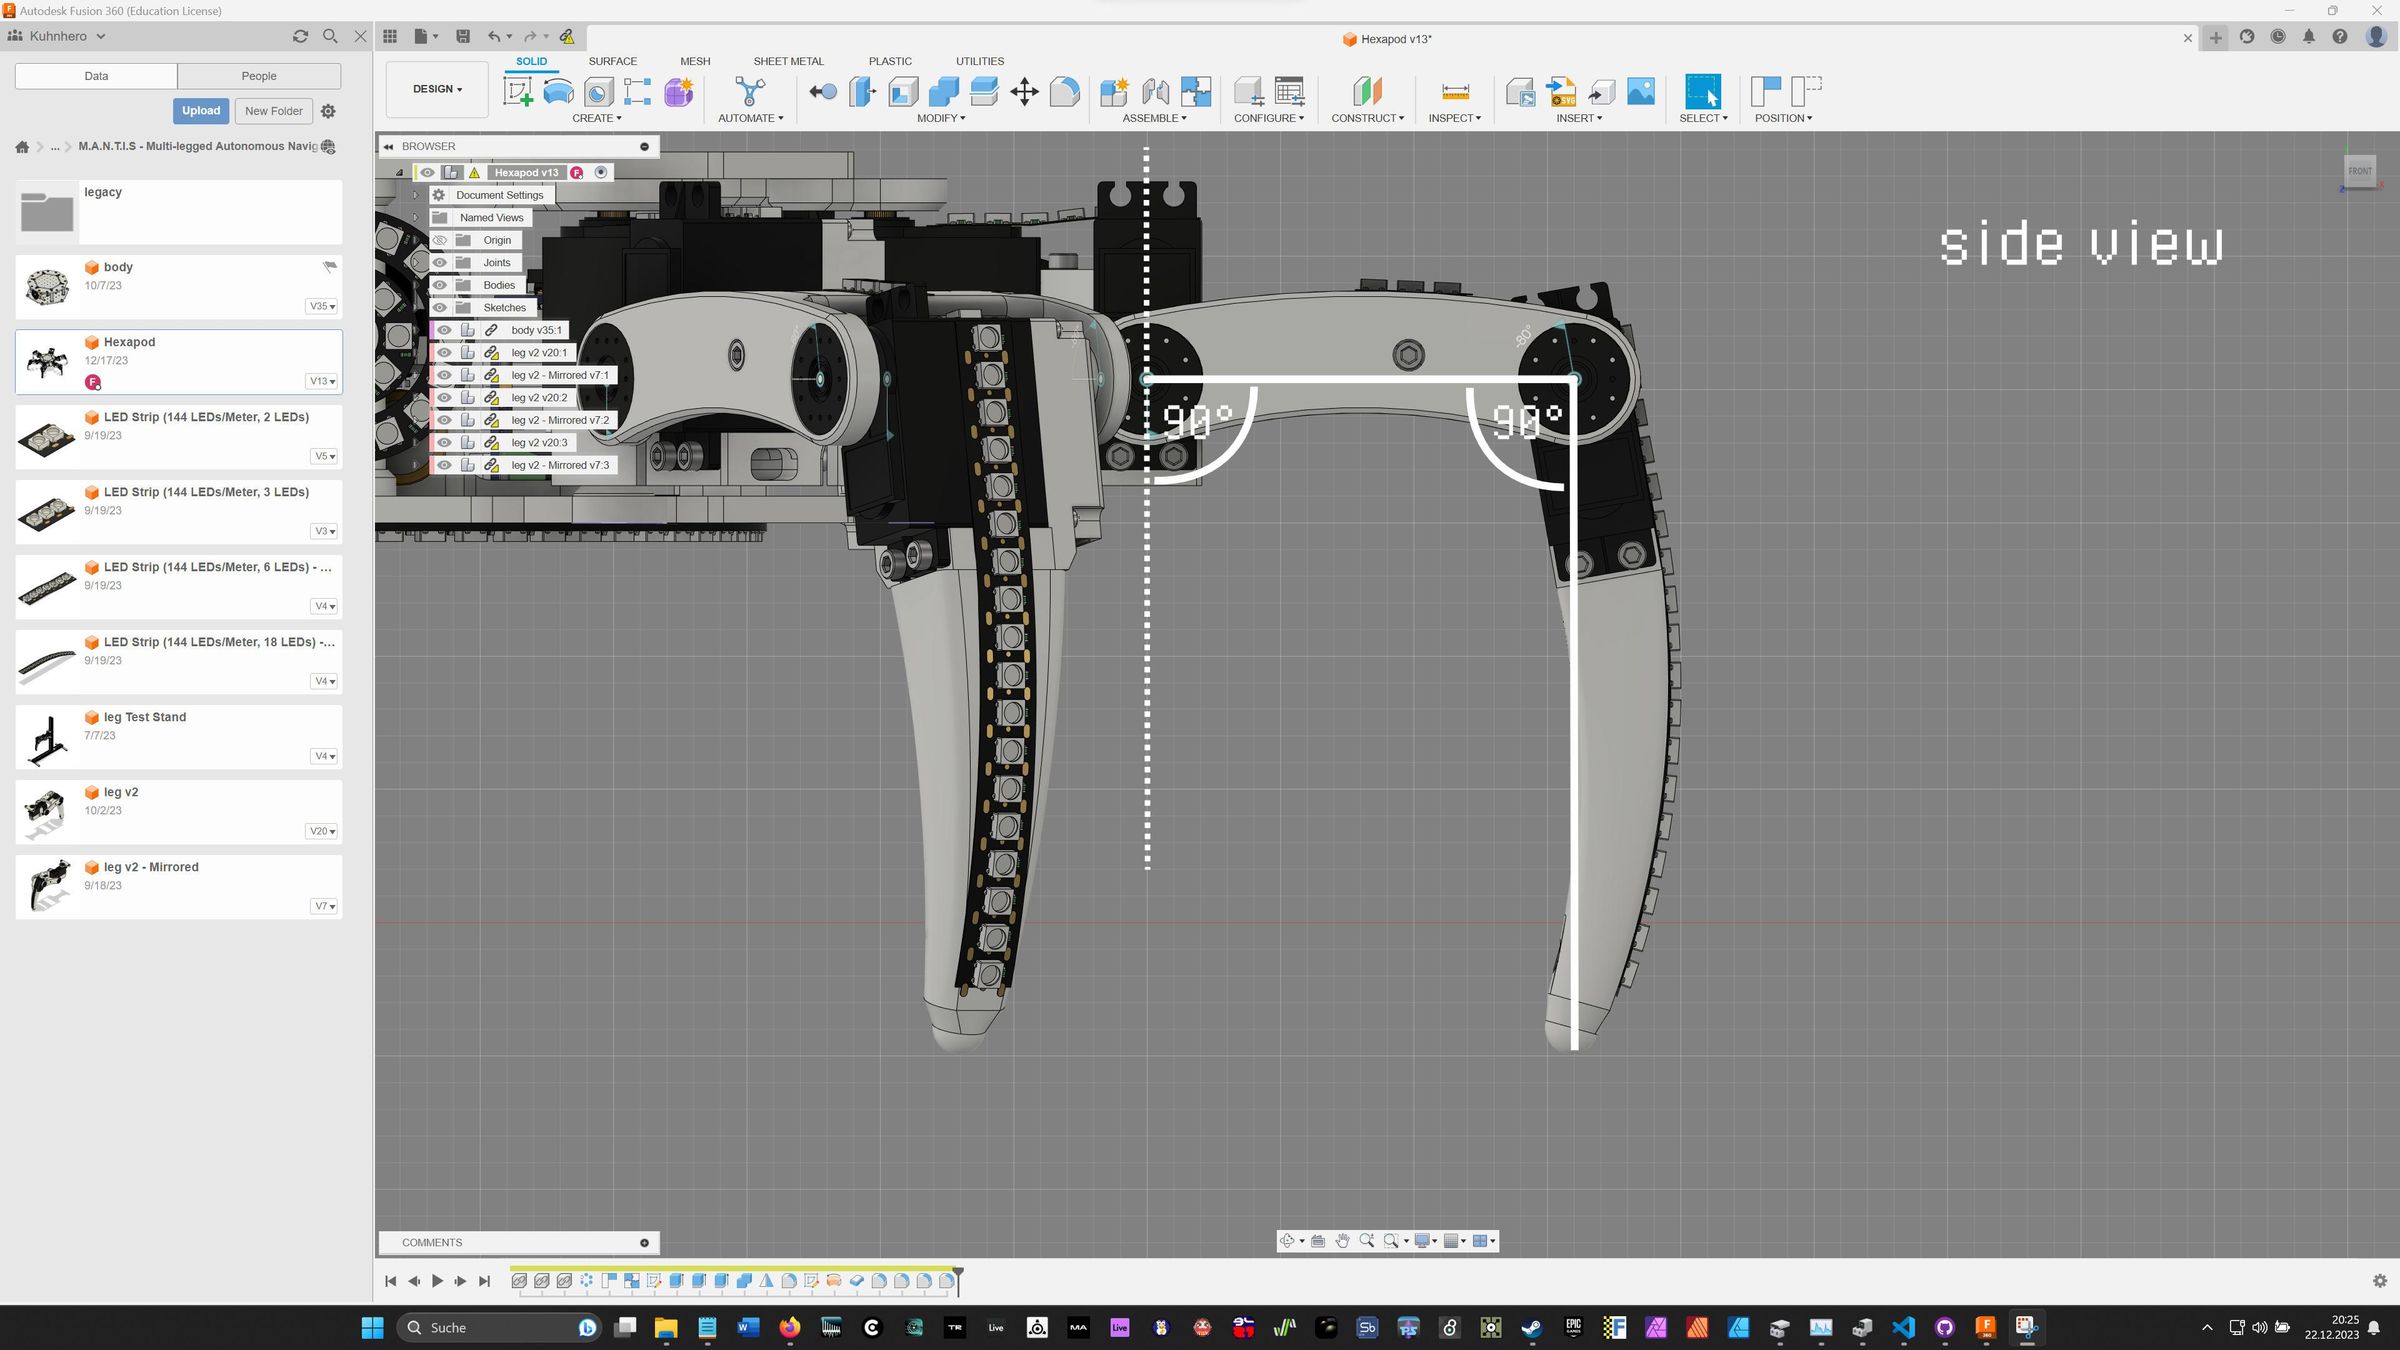The height and width of the screenshot is (1350, 2400).
Task: Select the Fillet tool in Modify
Action: [x=1065, y=92]
